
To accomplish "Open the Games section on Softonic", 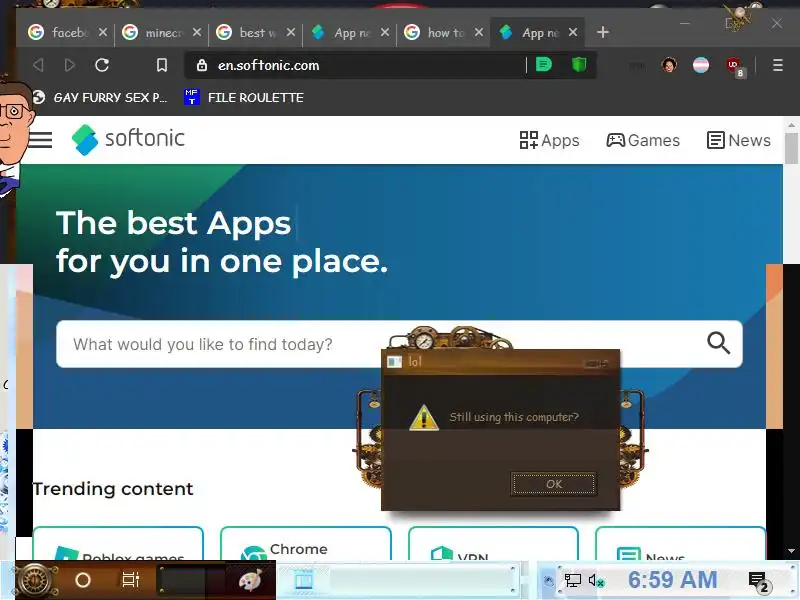I will [643, 140].
